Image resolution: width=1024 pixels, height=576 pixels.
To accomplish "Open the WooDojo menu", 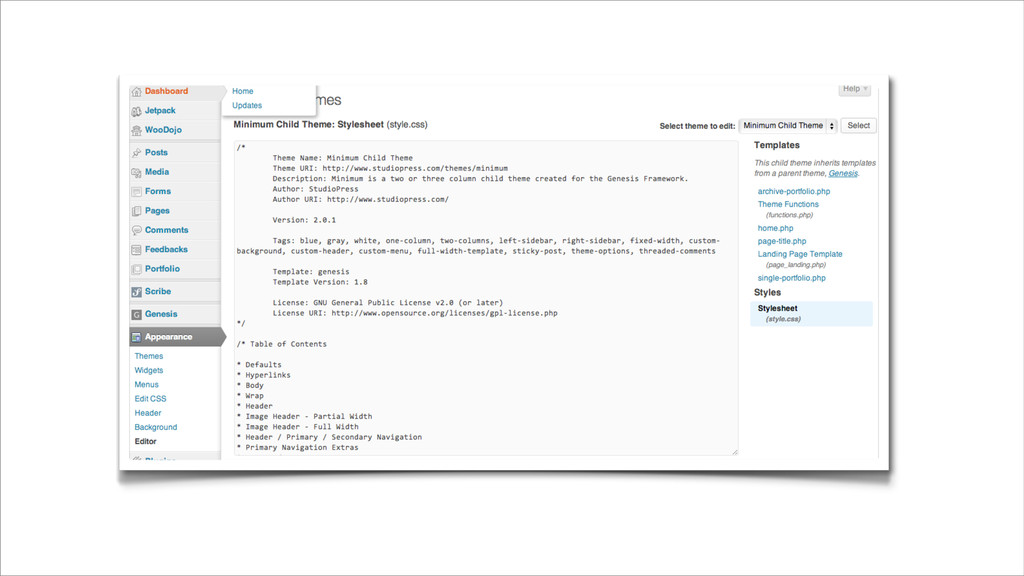I will [163, 130].
